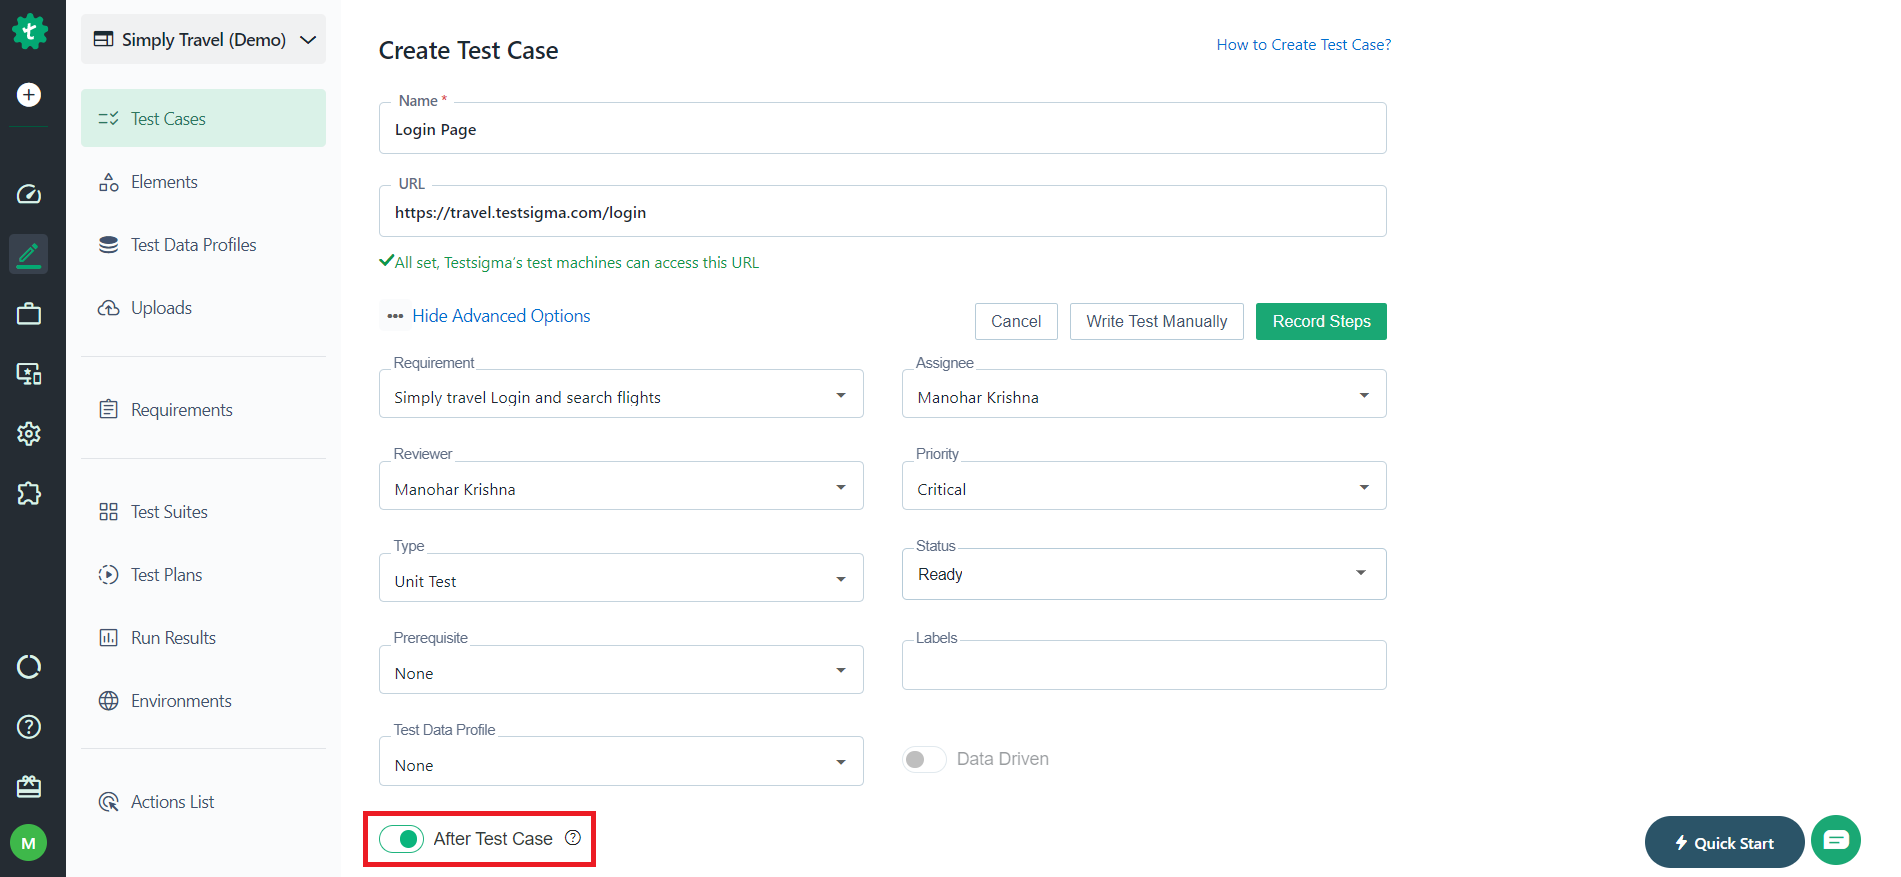
Task: Open the monitor star icon in sidebar
Action: tap(29, 374)
